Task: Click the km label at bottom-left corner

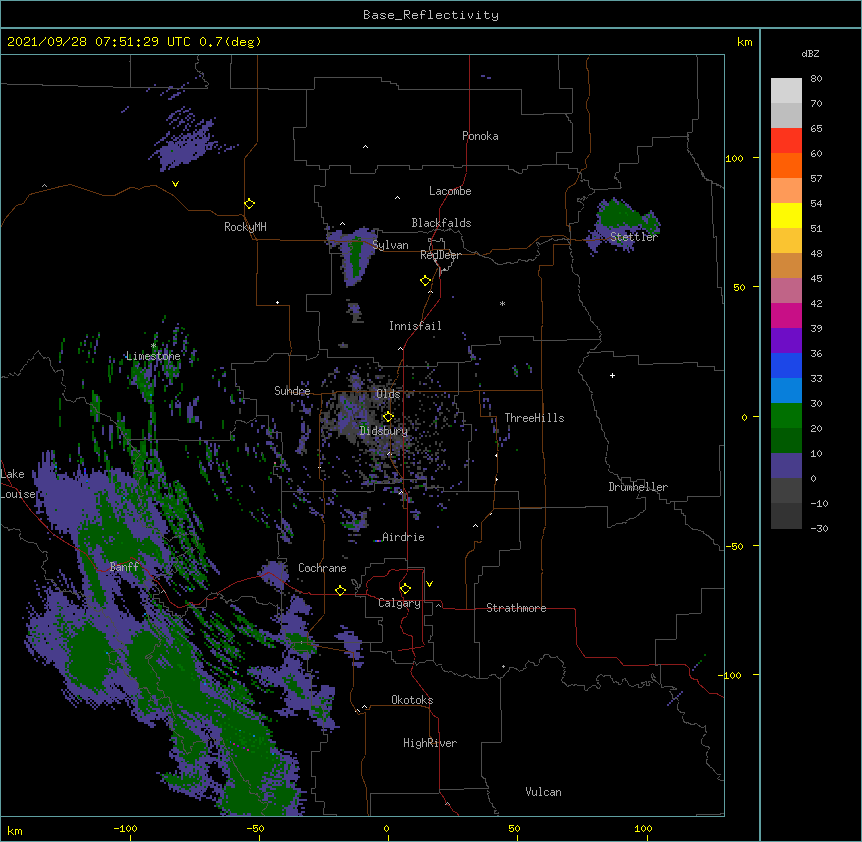Action: click(15, 831)
